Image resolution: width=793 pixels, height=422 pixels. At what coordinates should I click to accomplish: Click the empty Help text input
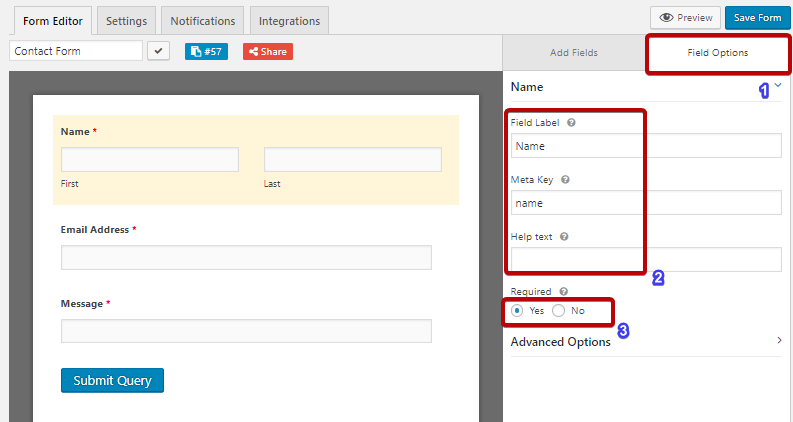coord(646,260)
